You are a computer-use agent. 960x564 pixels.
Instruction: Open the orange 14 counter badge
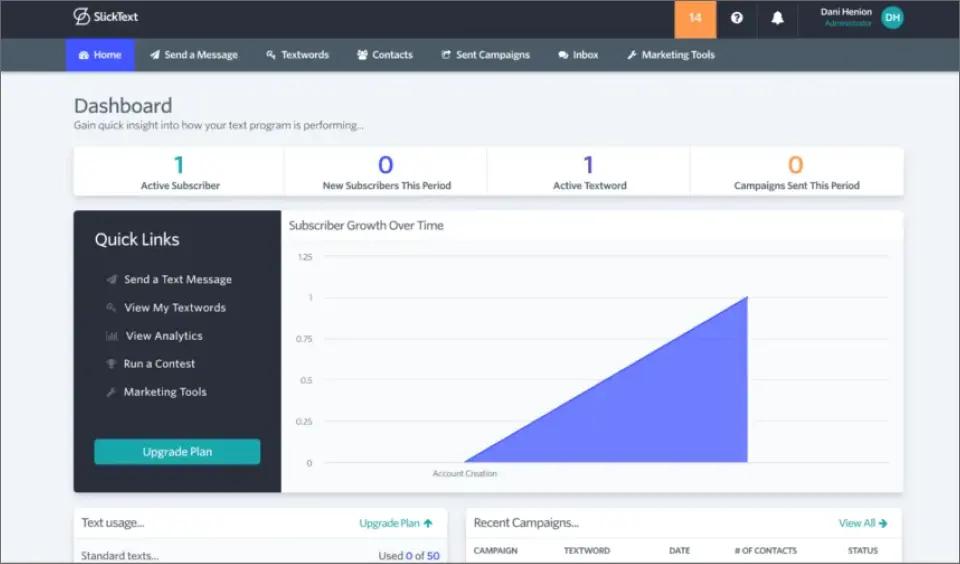[x=695, y=19]
